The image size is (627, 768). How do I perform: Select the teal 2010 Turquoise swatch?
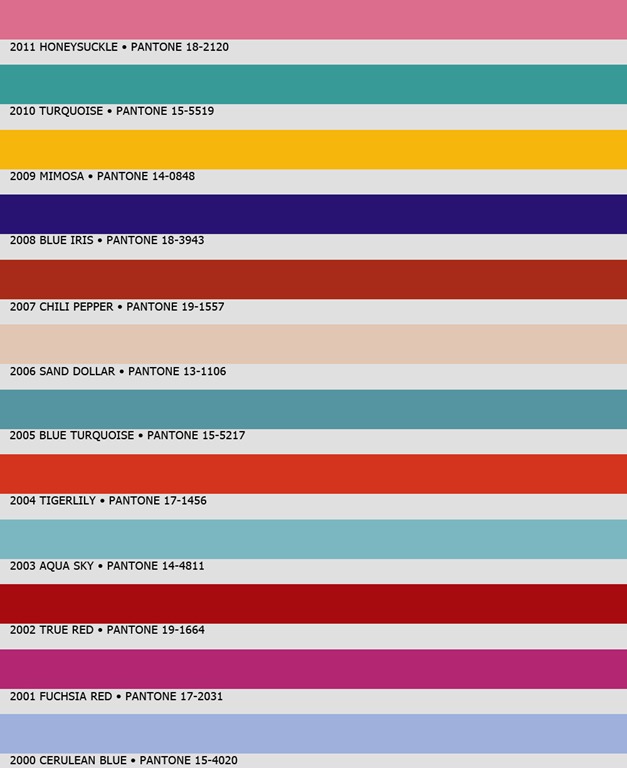tap(313, 84)
